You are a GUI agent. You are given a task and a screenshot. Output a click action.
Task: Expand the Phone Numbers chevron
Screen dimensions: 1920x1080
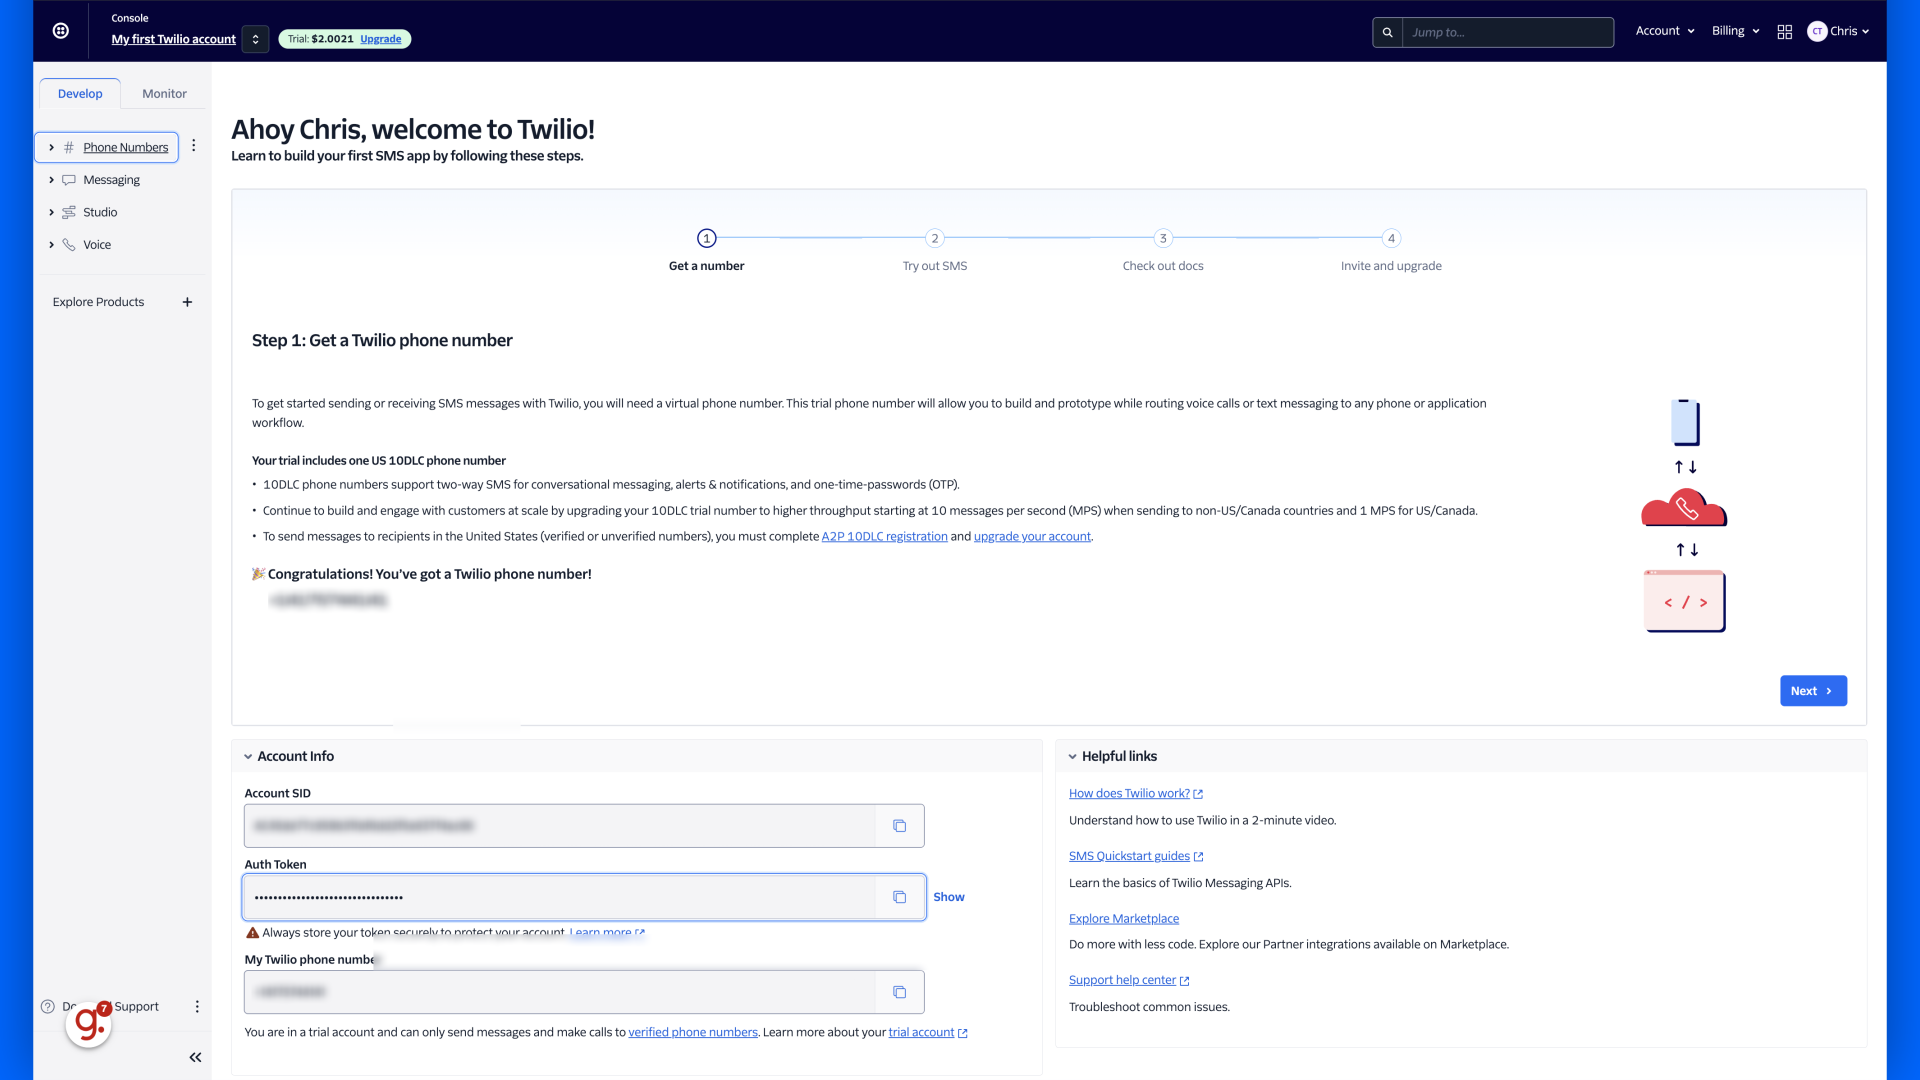pos(52,147)
